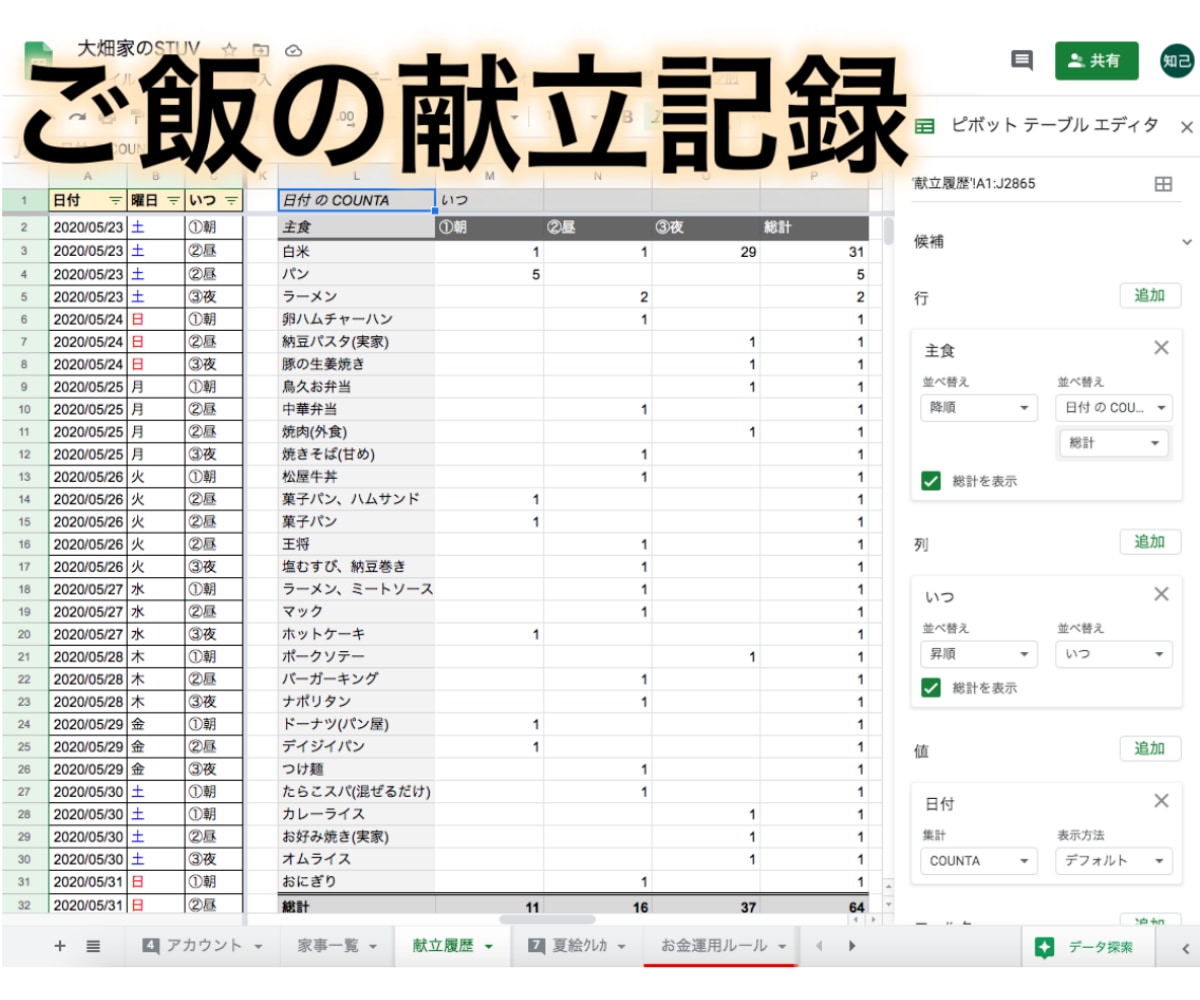The width and height of the screenshot is (1200, 1000).
Task: Close the pivot table editor panel
Action: pos(1187,127)
